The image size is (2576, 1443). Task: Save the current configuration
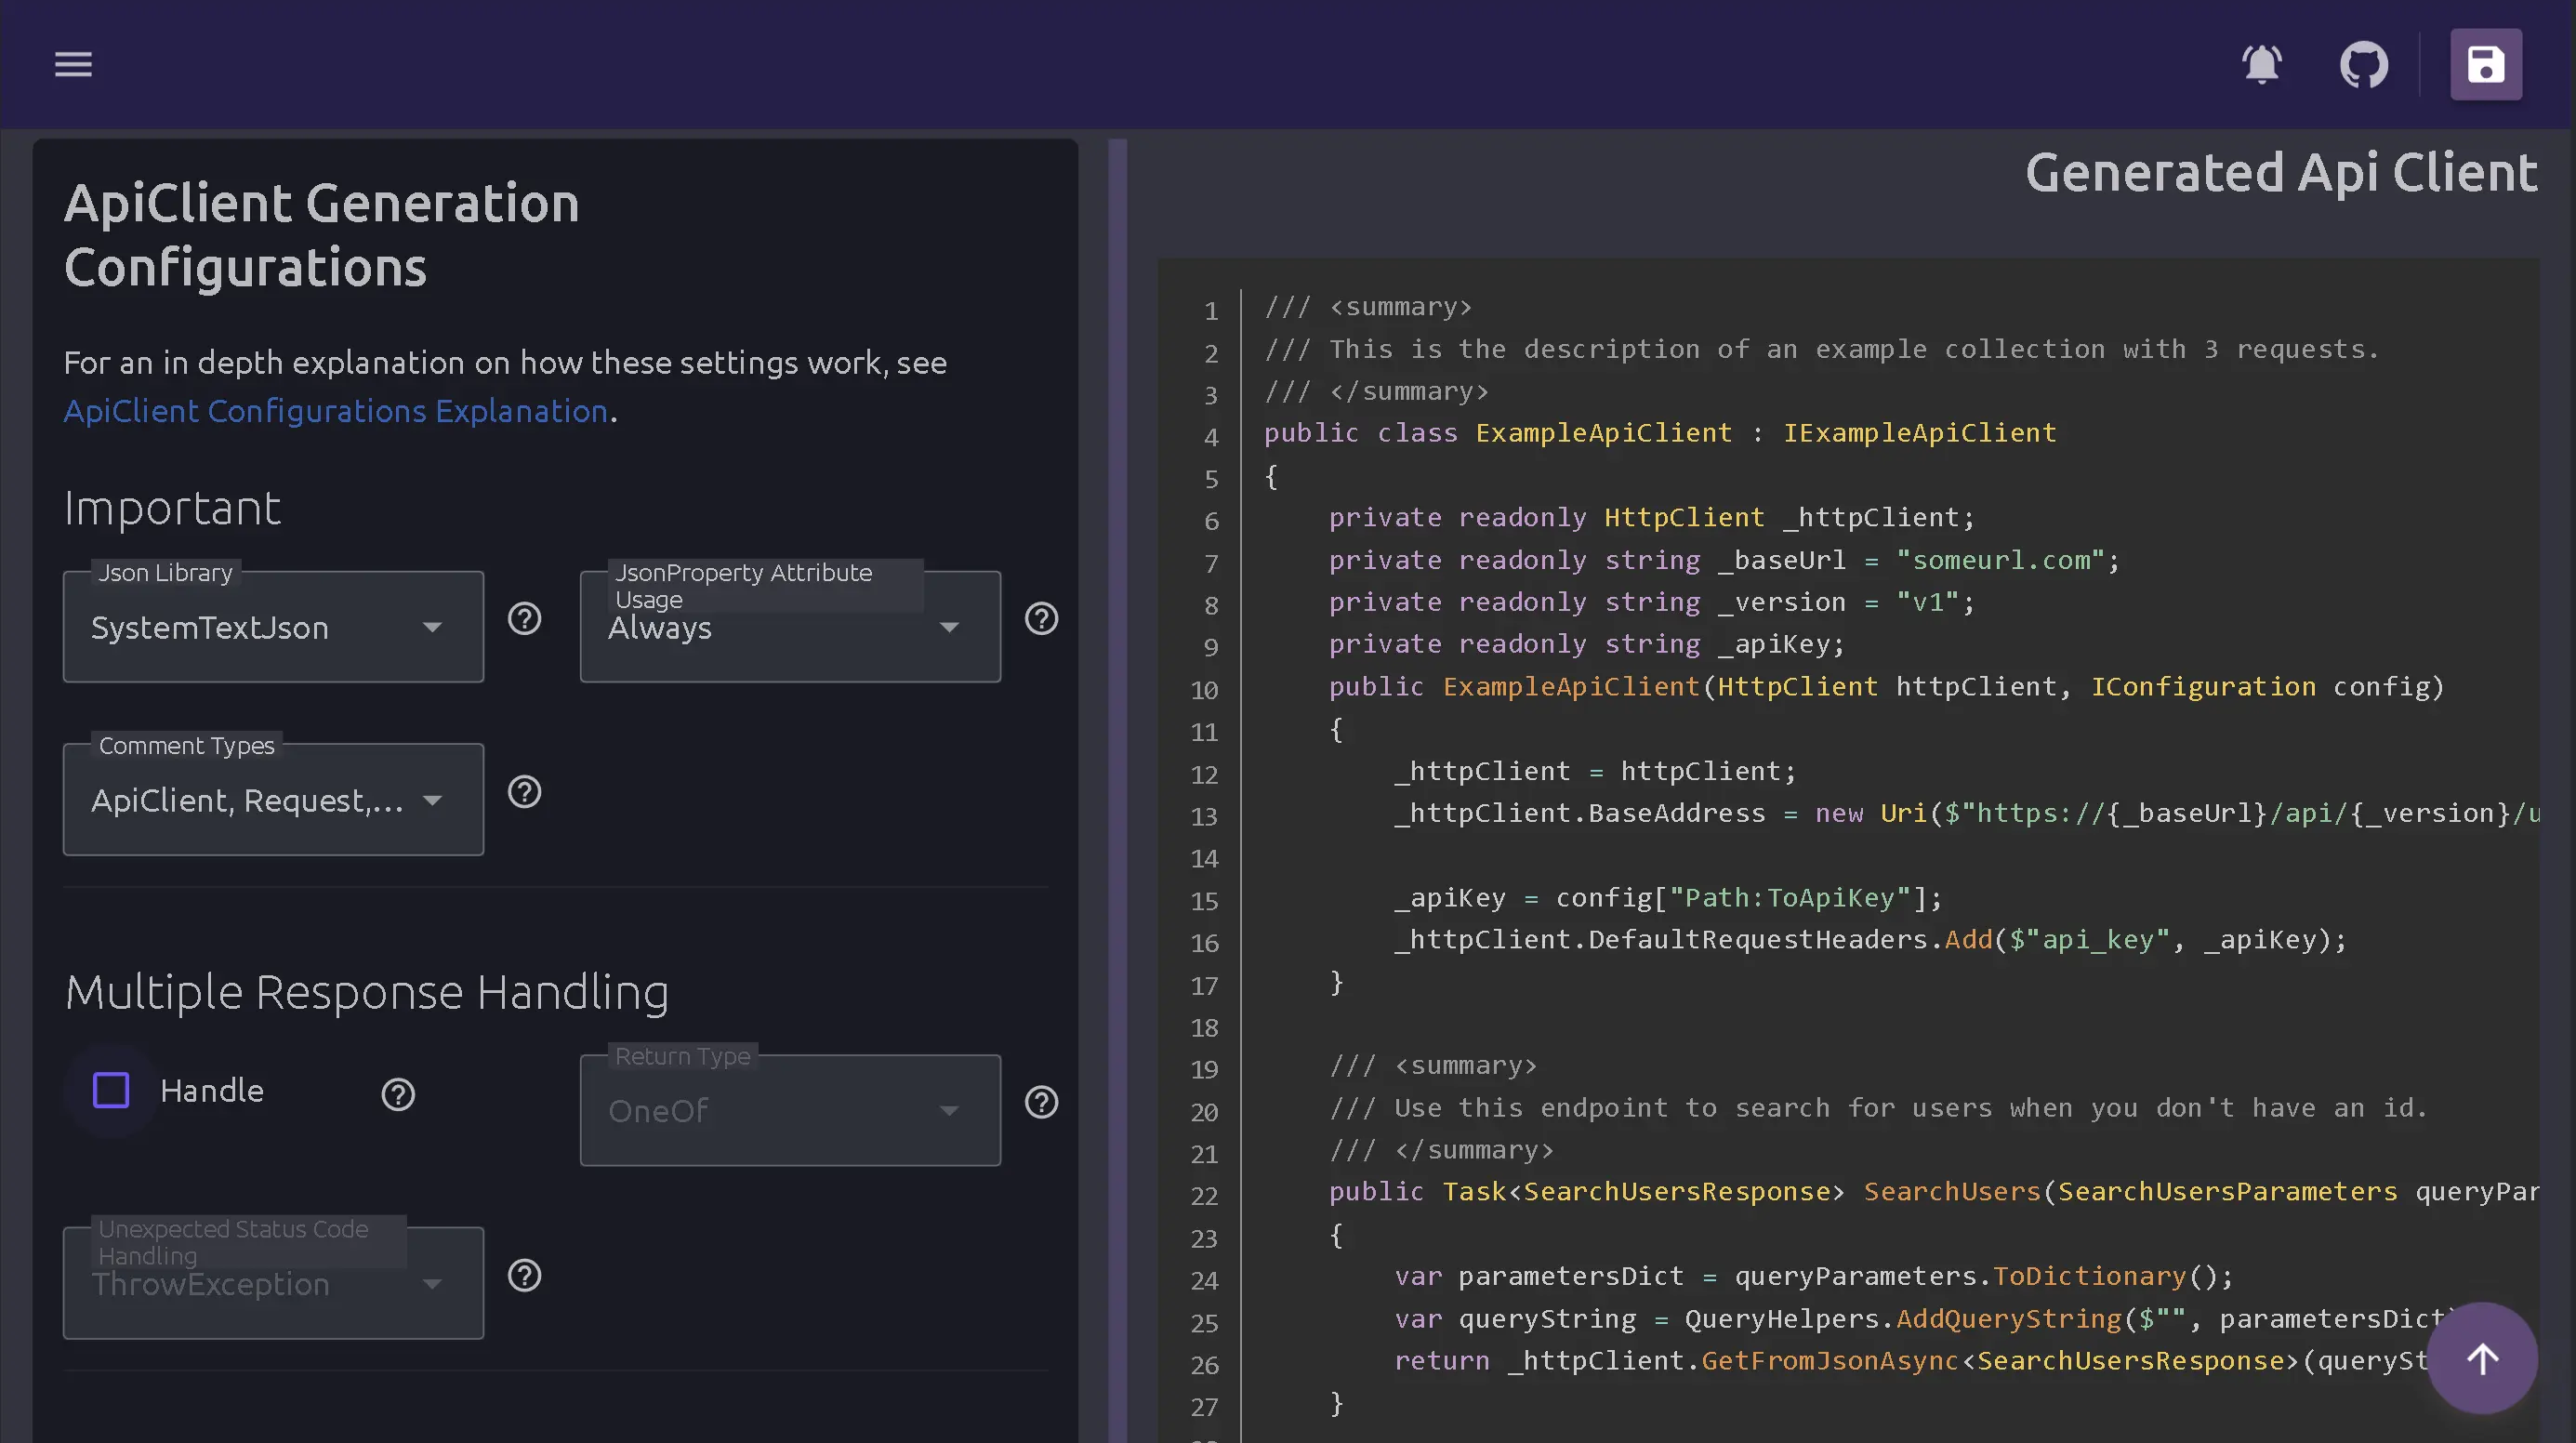pos(2486,64)
